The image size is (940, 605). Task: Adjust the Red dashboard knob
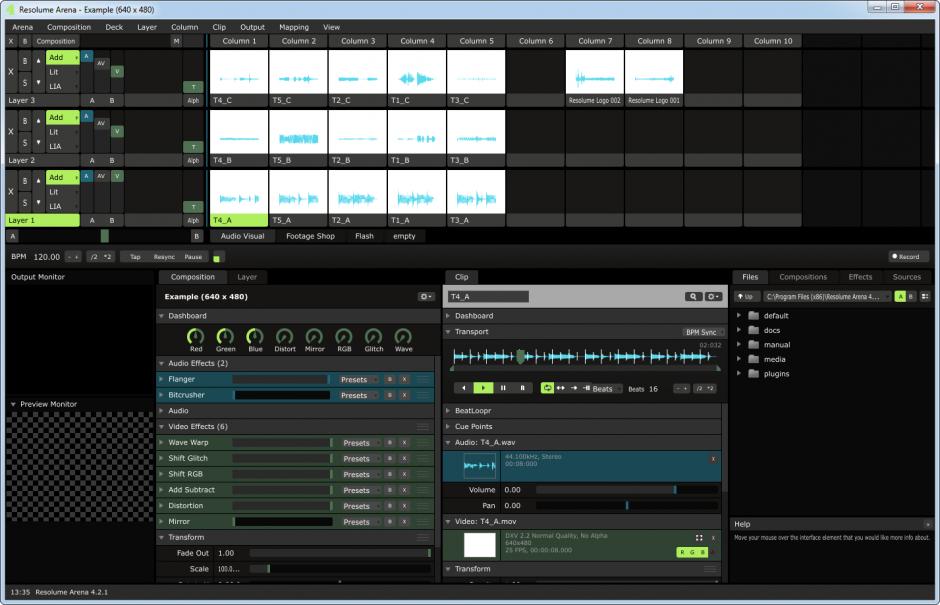point(196,336)
